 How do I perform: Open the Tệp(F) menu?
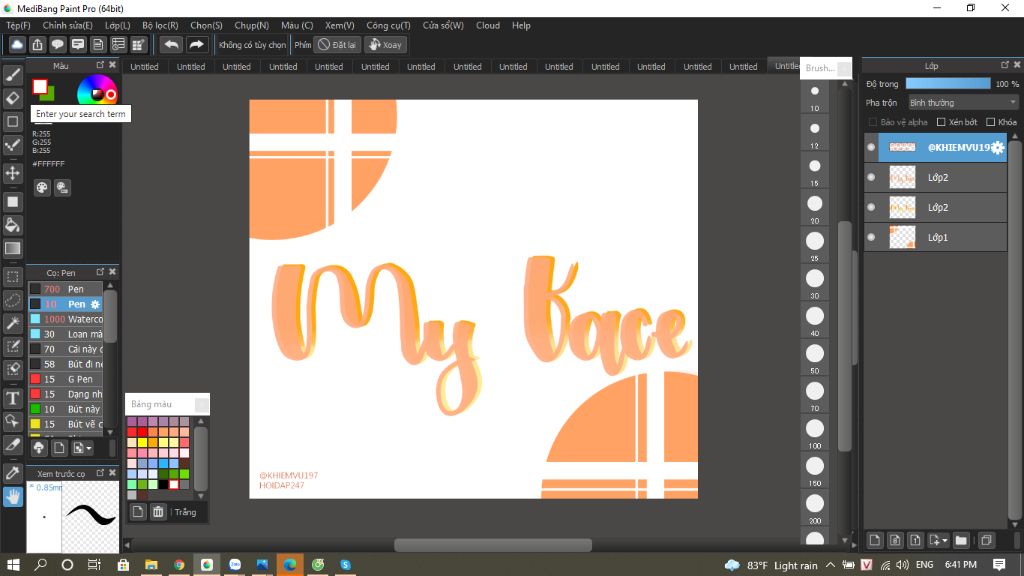point(18,25)
